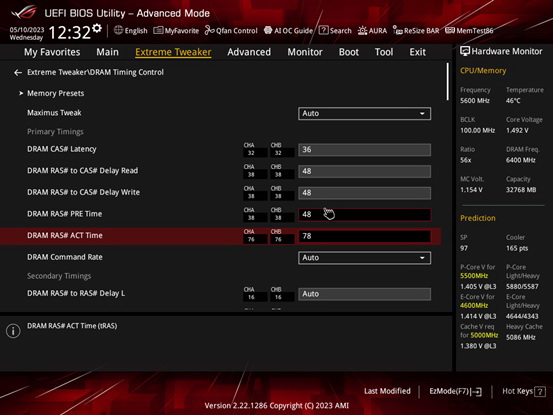Open DRAM Command Rate dropdown
Image resolution: width=553 pixels, height=415 pixels.
(x=364, y=258)
